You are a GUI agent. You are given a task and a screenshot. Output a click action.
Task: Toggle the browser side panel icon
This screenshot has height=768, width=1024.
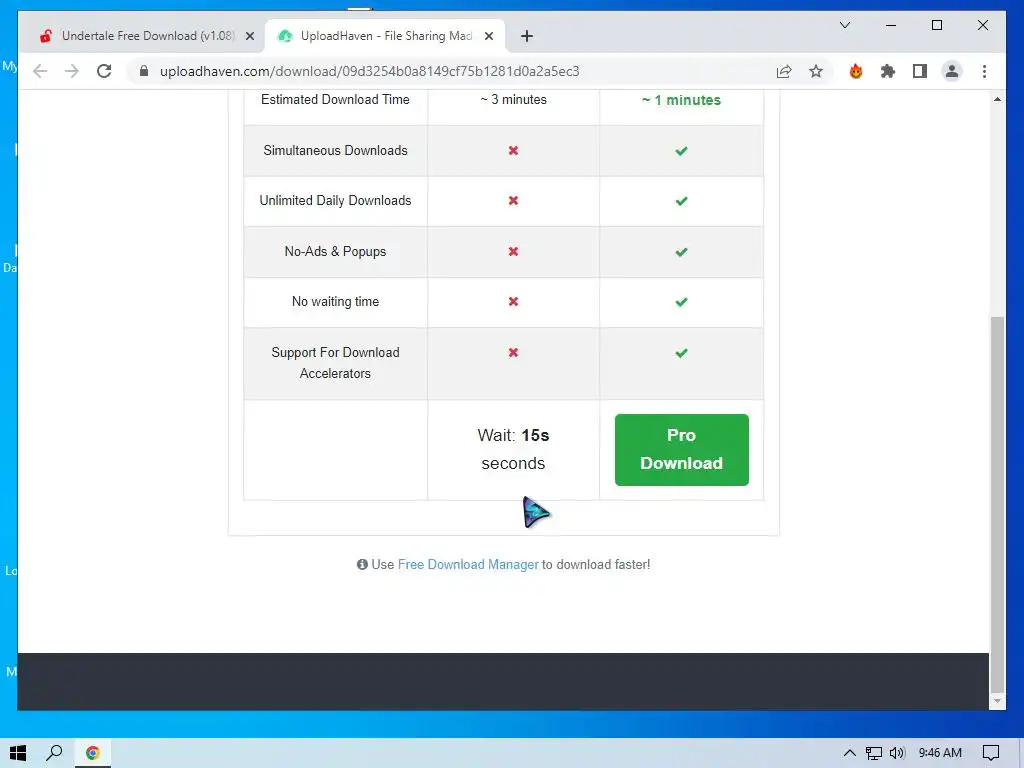click(920, 71)
